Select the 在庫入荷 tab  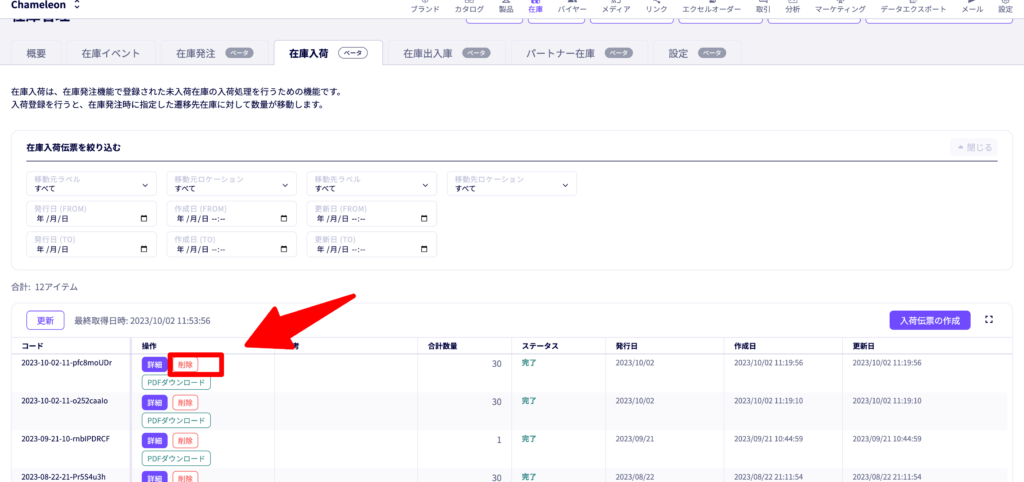tap(328, 54)
